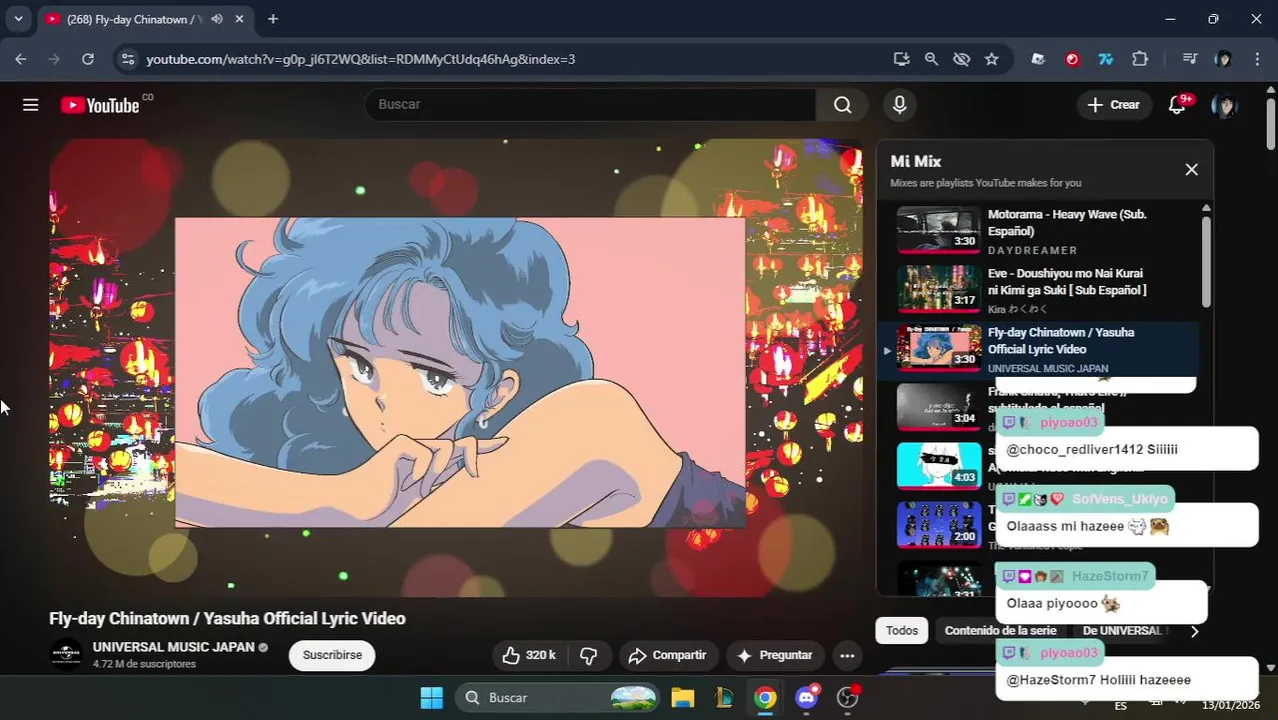Click Chrome icon in the taskbar

point(765,697)
